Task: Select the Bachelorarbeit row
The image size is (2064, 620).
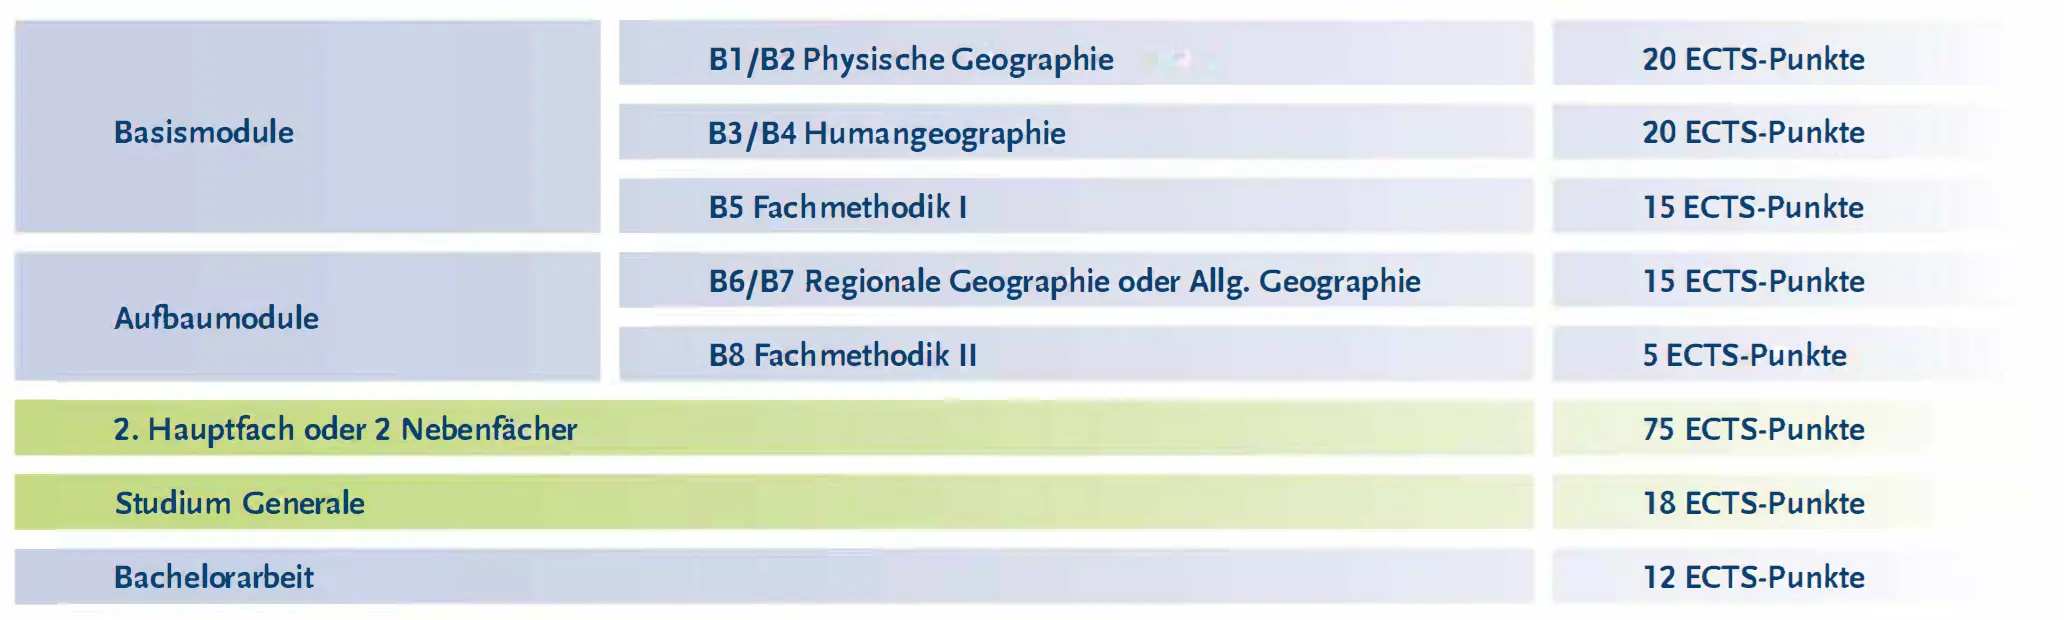Action: point(214,577)
